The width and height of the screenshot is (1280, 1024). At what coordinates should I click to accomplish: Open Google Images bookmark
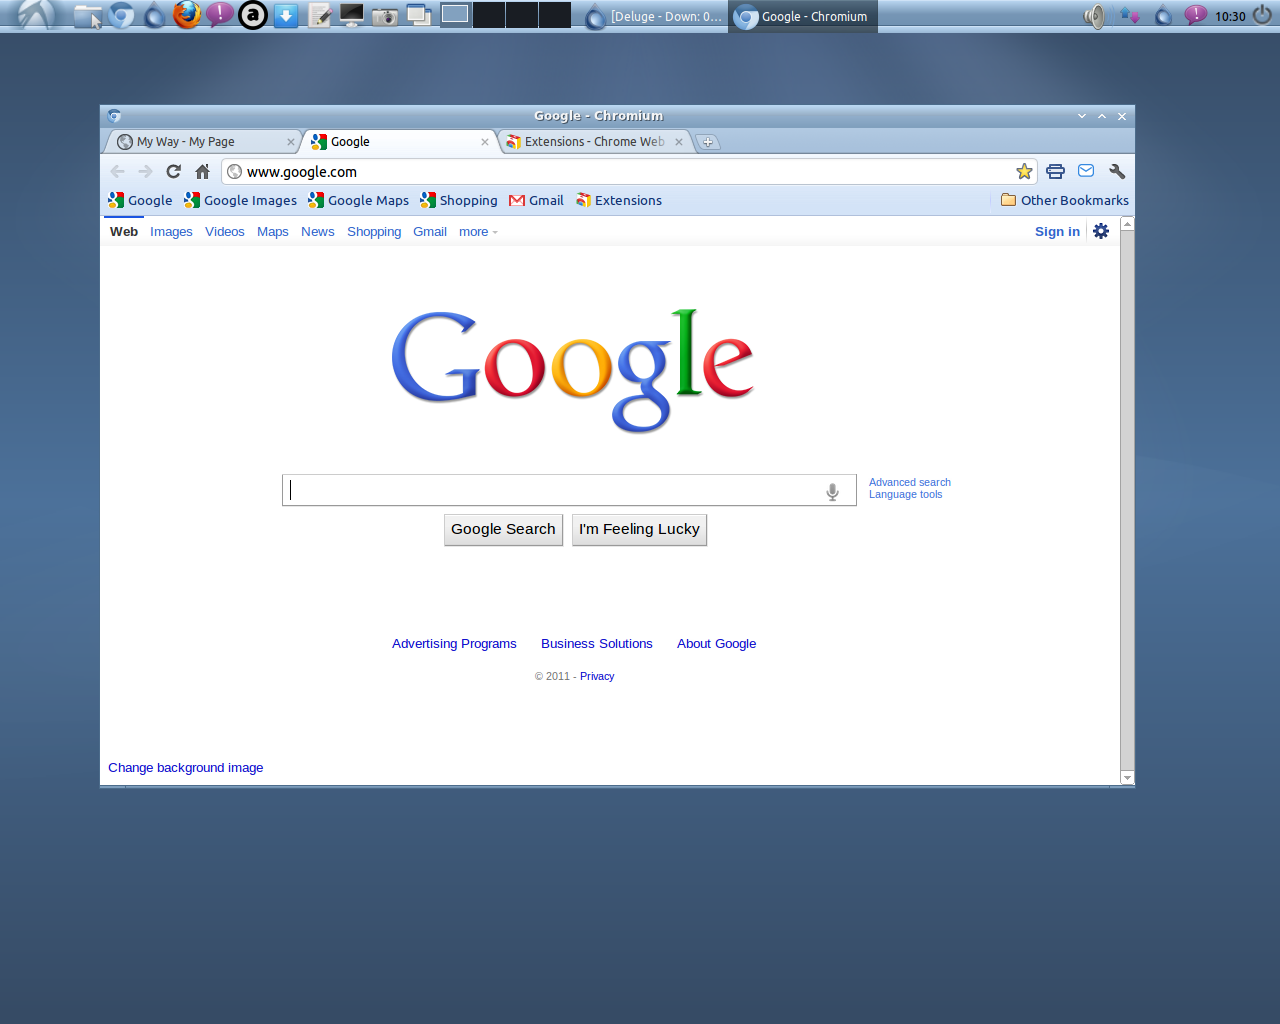(x=240, y=200)
